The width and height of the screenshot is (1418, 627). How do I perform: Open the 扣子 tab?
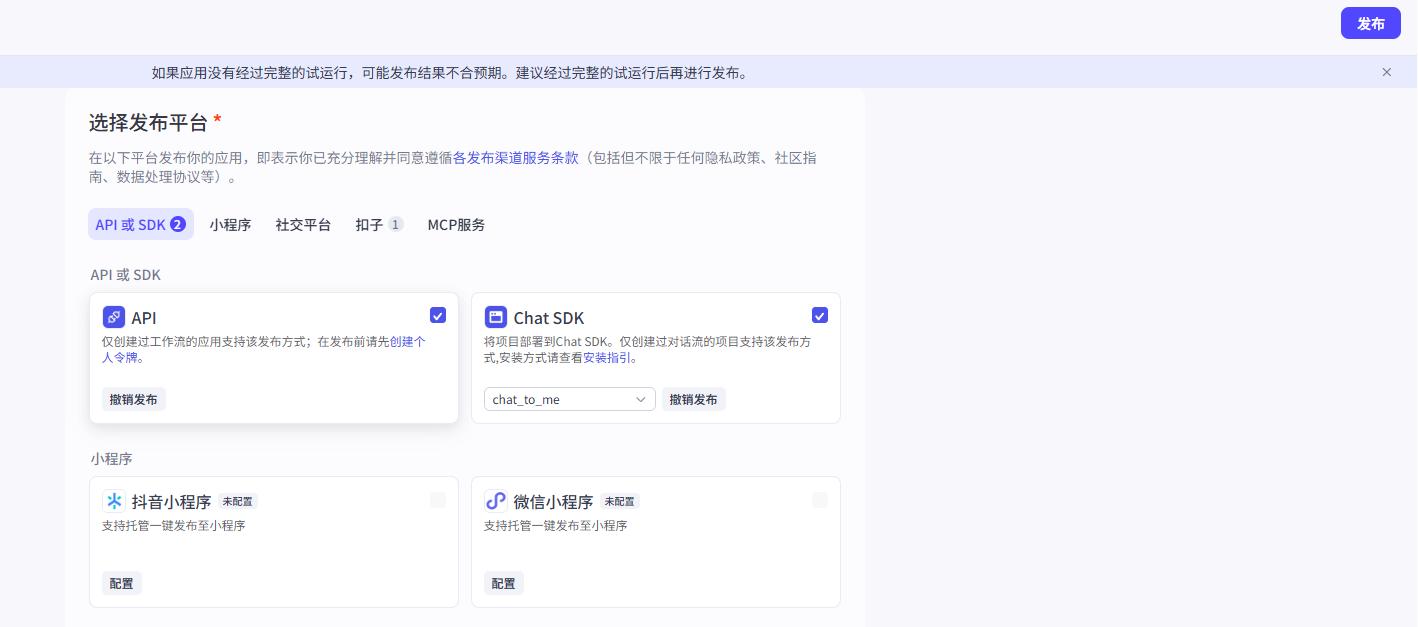pos(370,224)
